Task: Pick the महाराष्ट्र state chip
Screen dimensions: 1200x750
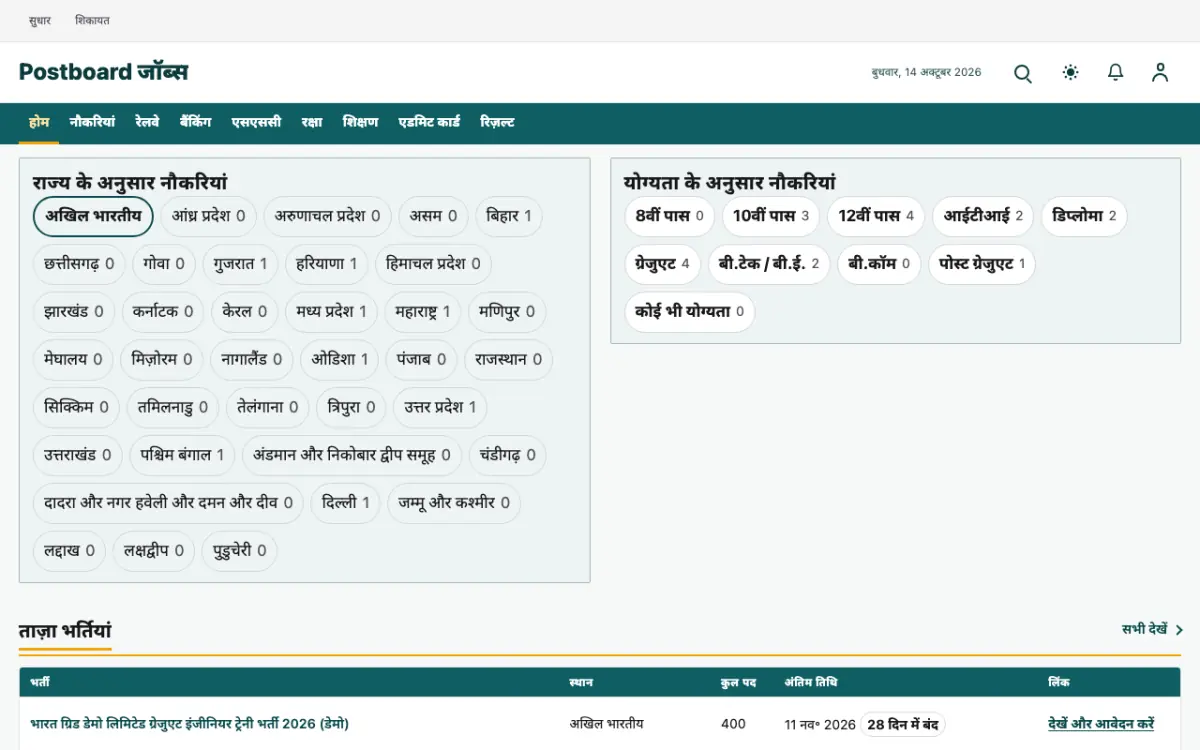Action: click(423, 312)
